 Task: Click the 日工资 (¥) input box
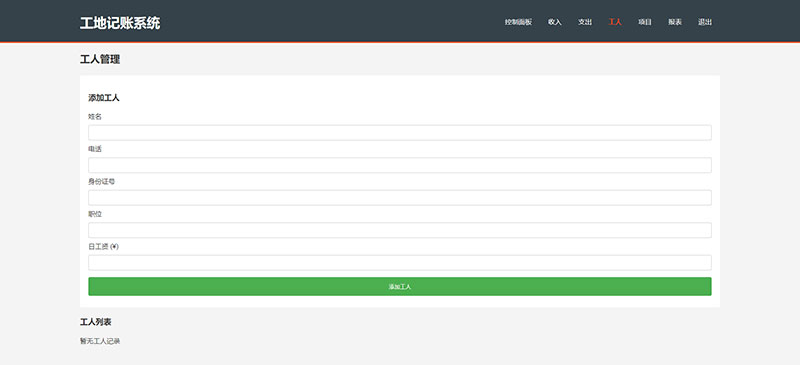pos(400,263)
